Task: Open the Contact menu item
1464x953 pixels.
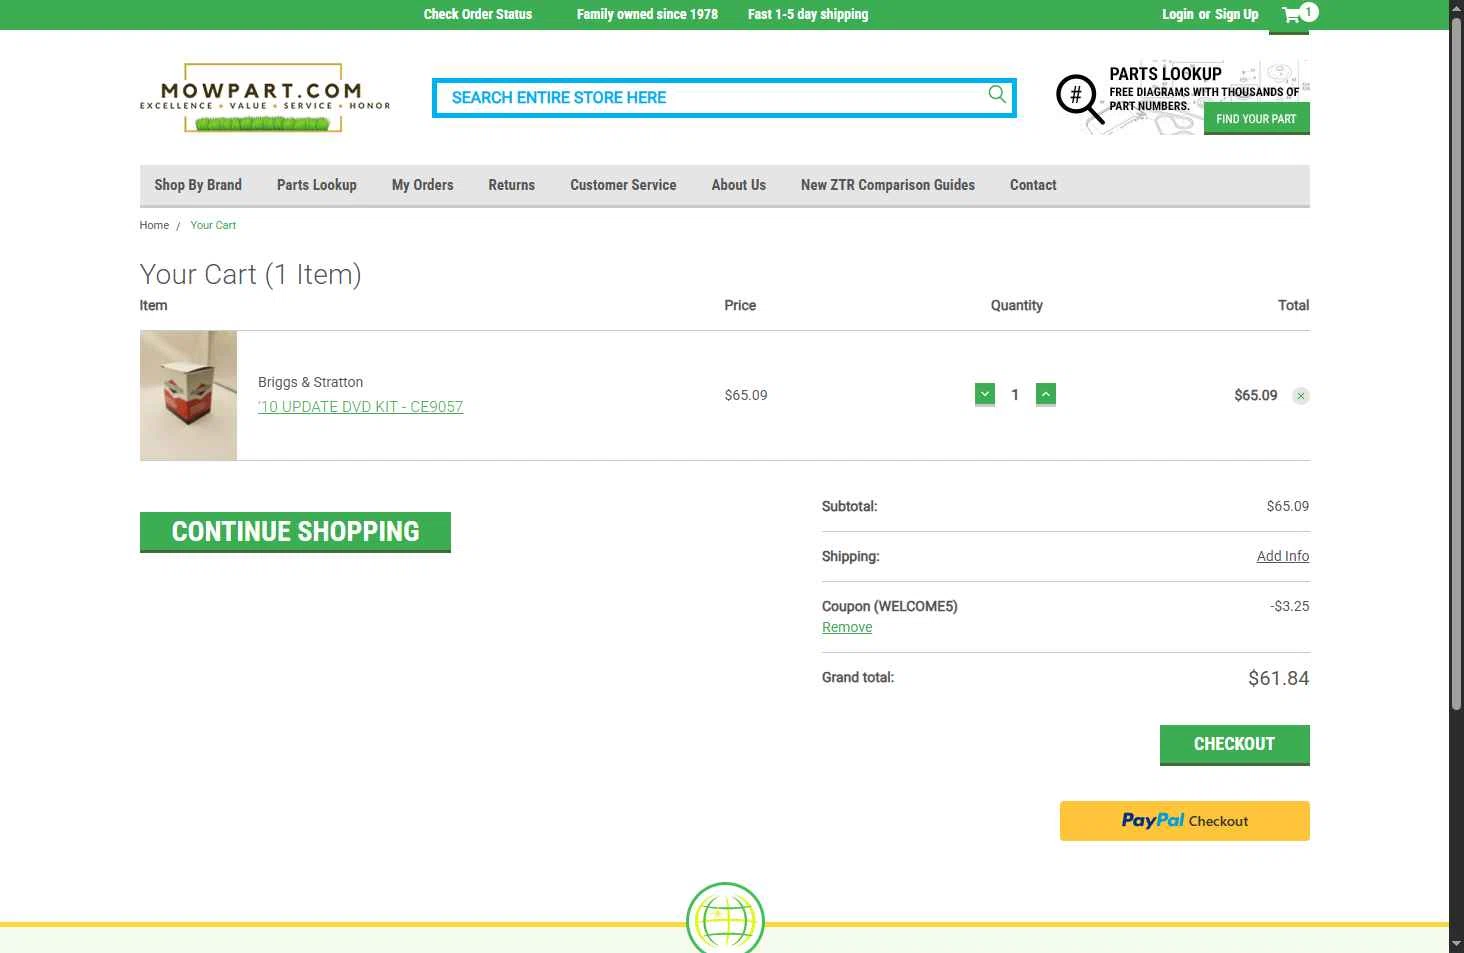Action: (x=1033, y=185)
